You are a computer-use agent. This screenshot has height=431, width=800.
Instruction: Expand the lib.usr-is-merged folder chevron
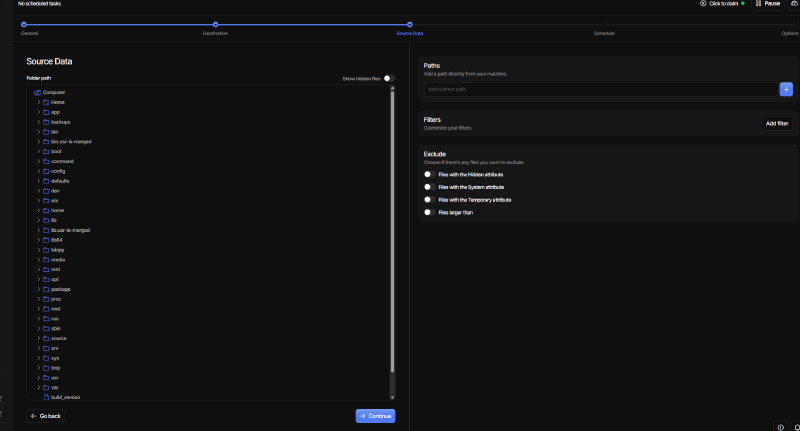click(x=39, y=230)
